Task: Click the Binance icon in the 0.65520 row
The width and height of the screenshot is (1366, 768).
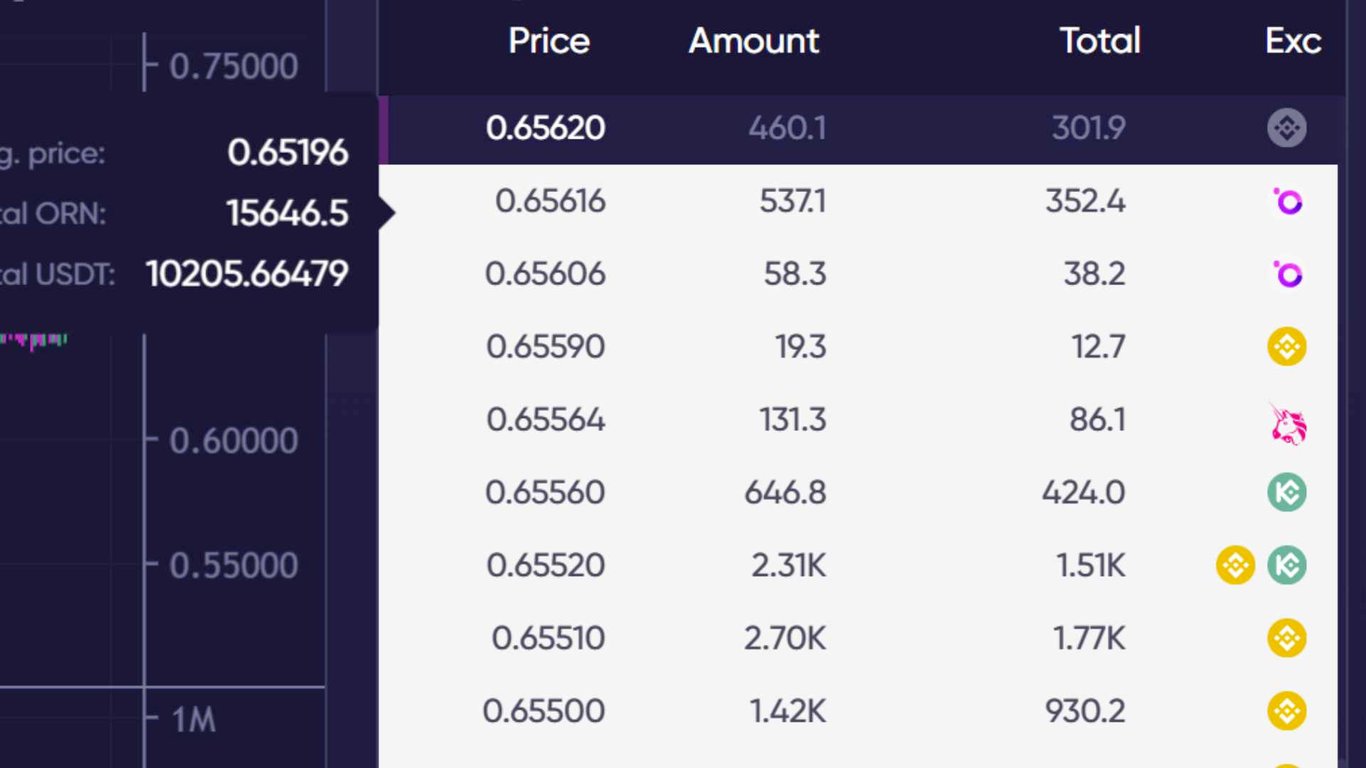Action: pos(1235,565)
